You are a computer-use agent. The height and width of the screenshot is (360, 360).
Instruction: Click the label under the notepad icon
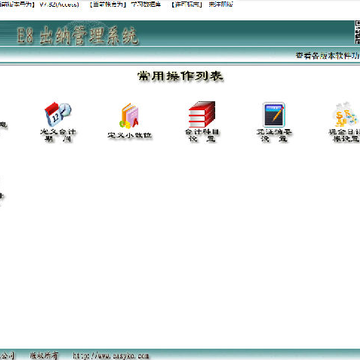click(x=274, y=135)
